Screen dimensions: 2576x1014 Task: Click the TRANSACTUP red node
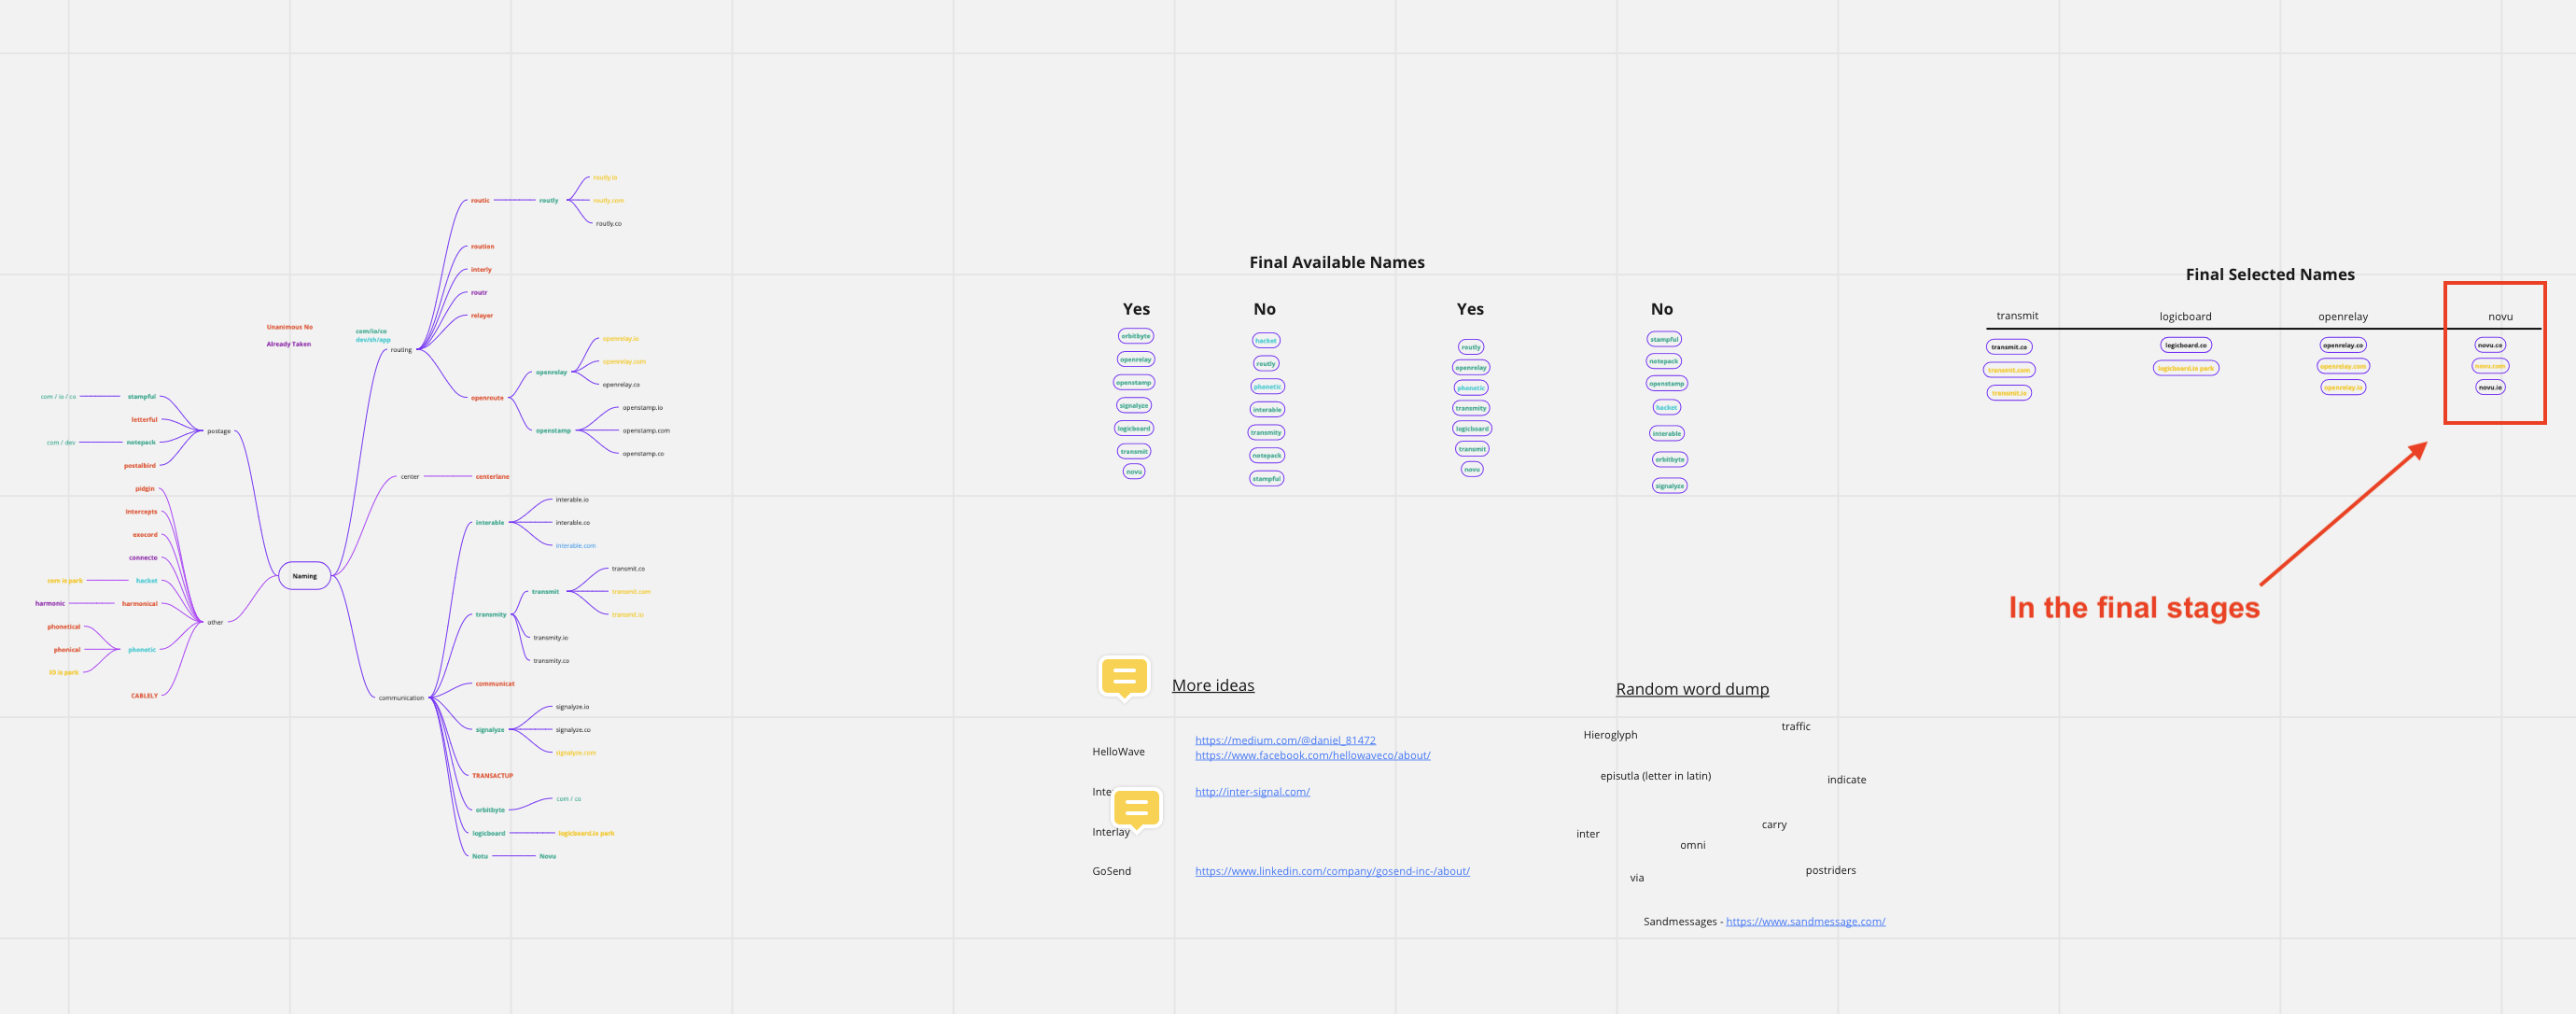point(492,775)
